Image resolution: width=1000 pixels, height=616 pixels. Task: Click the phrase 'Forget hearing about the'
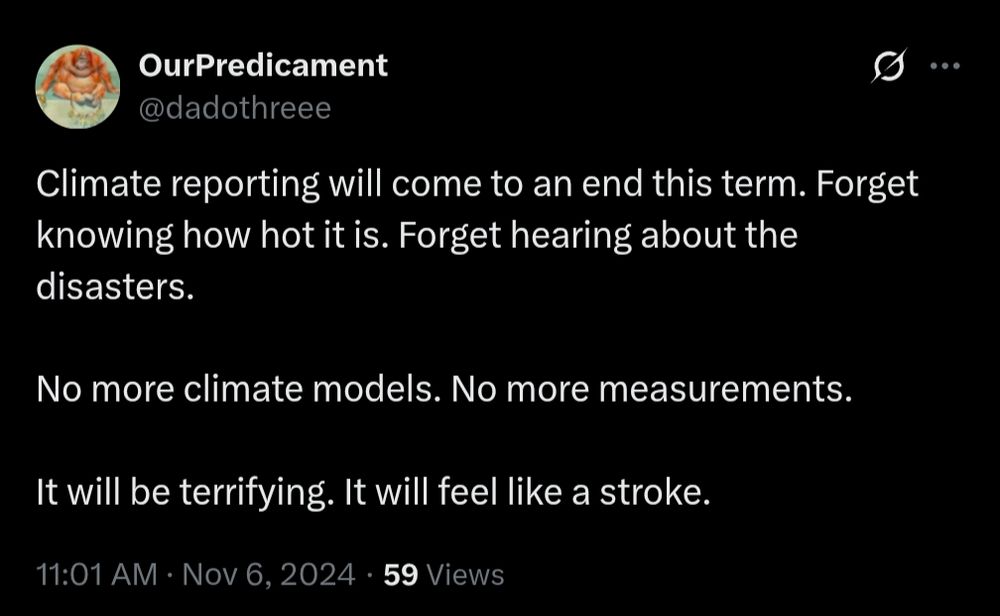pos(598,235)
